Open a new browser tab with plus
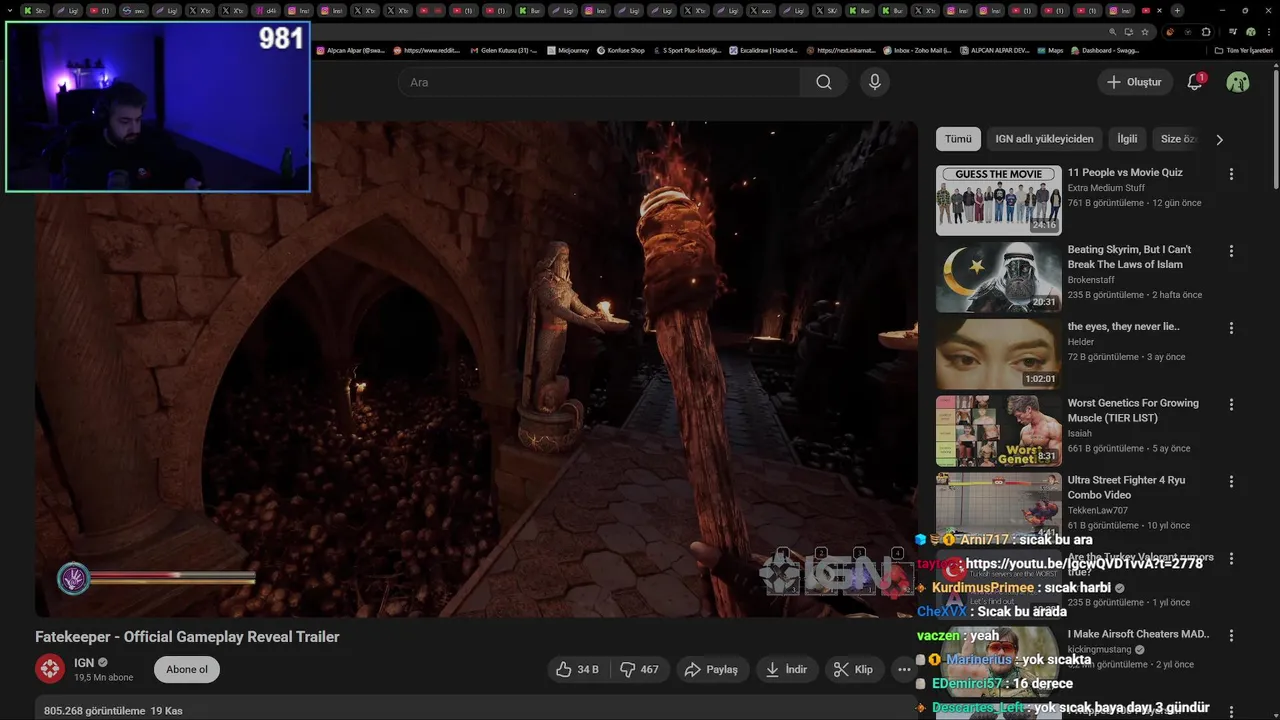The height and width of the screenshot is (720, 1280). [1177, 10]
